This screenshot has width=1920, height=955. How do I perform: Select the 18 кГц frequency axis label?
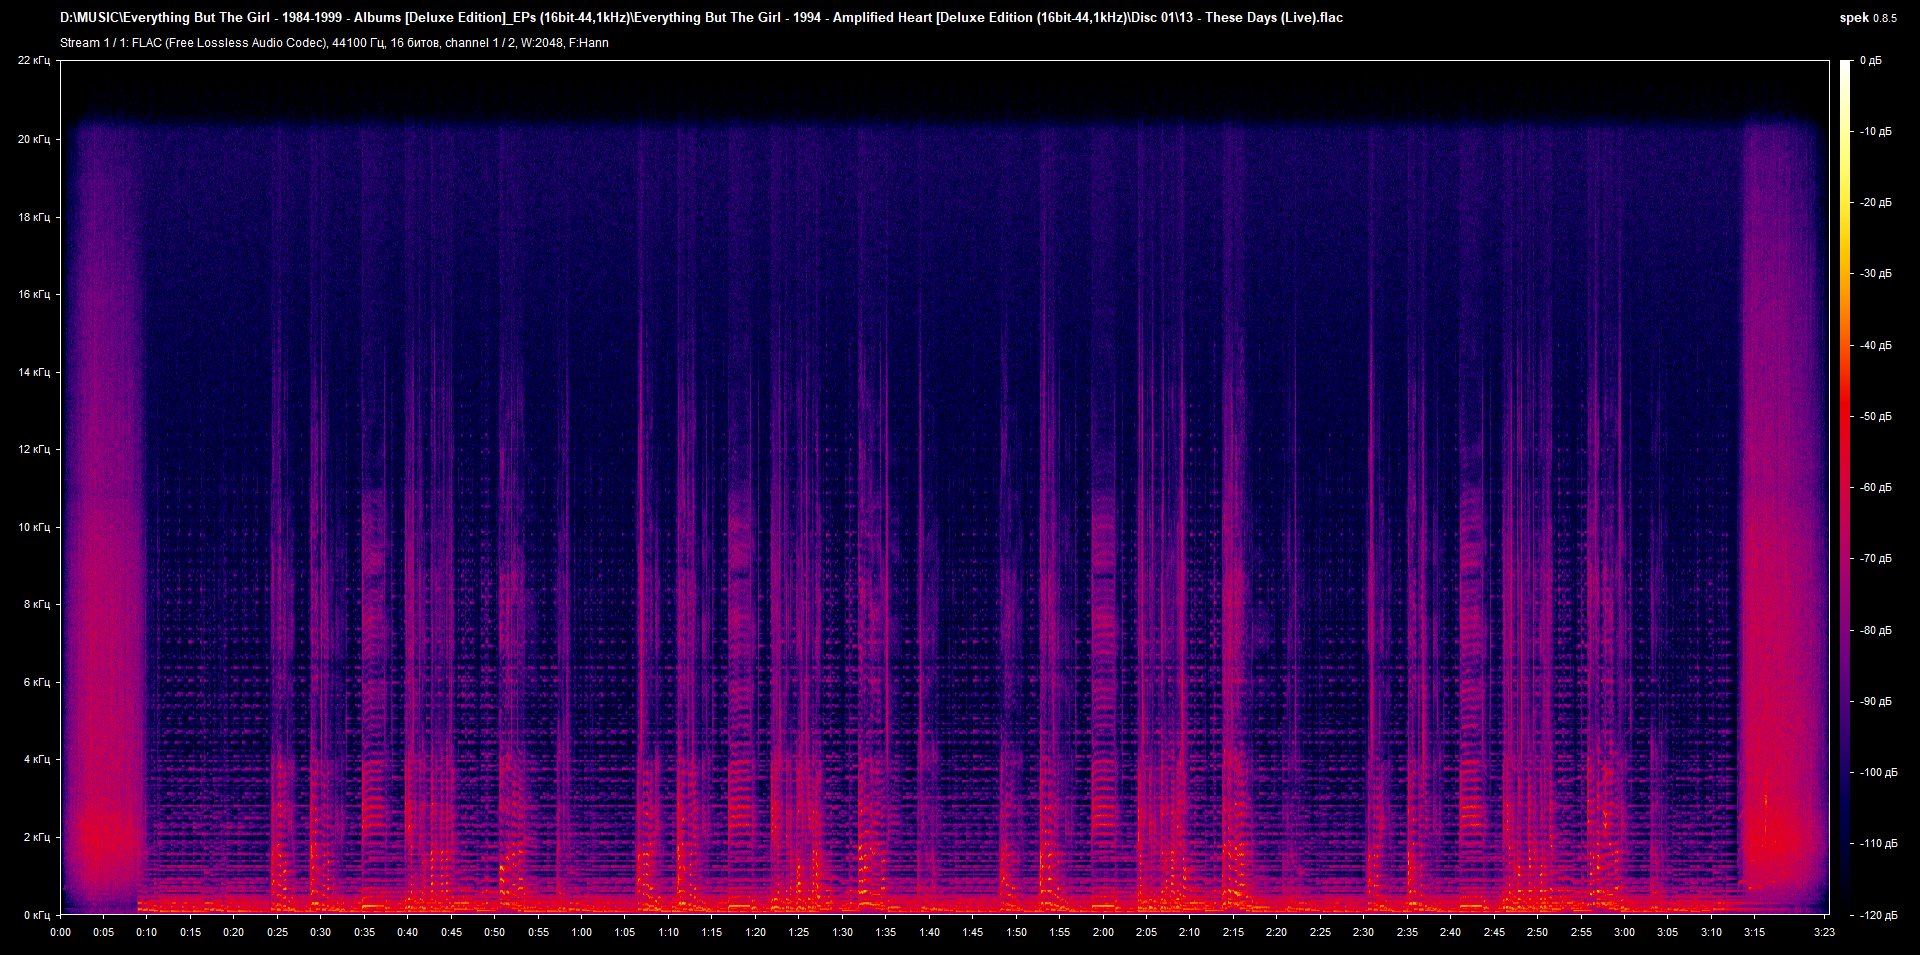click(x=34, y=217)
